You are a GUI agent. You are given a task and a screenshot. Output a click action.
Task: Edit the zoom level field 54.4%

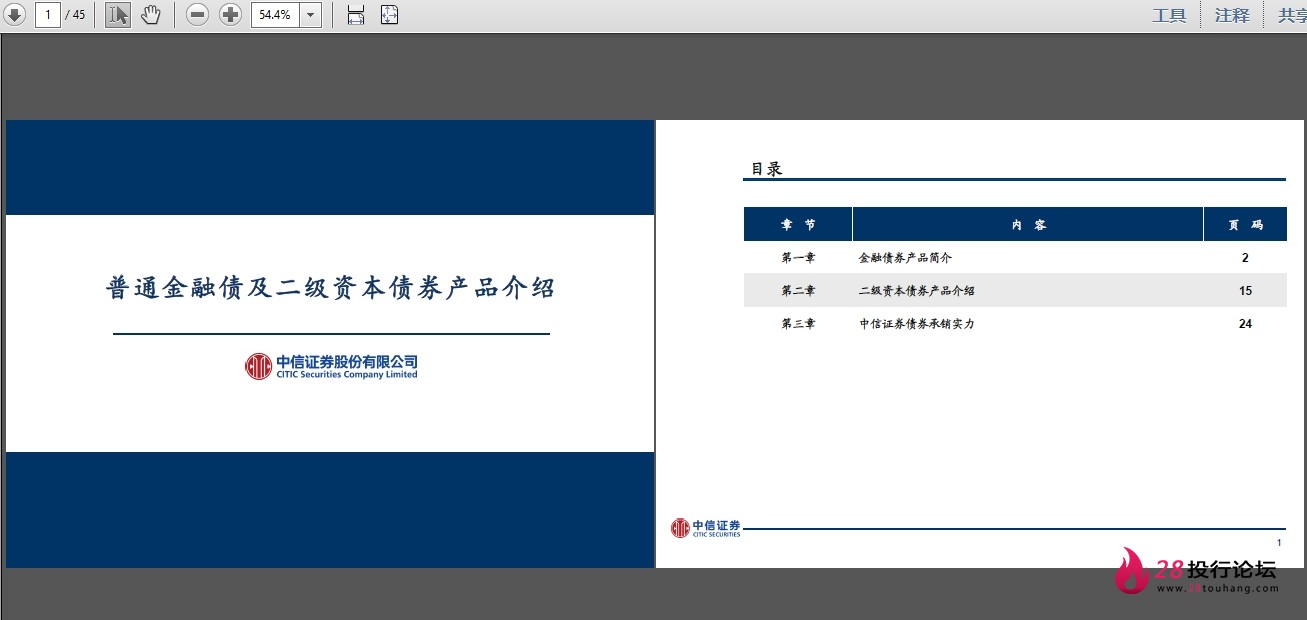[x=275, y=15]
